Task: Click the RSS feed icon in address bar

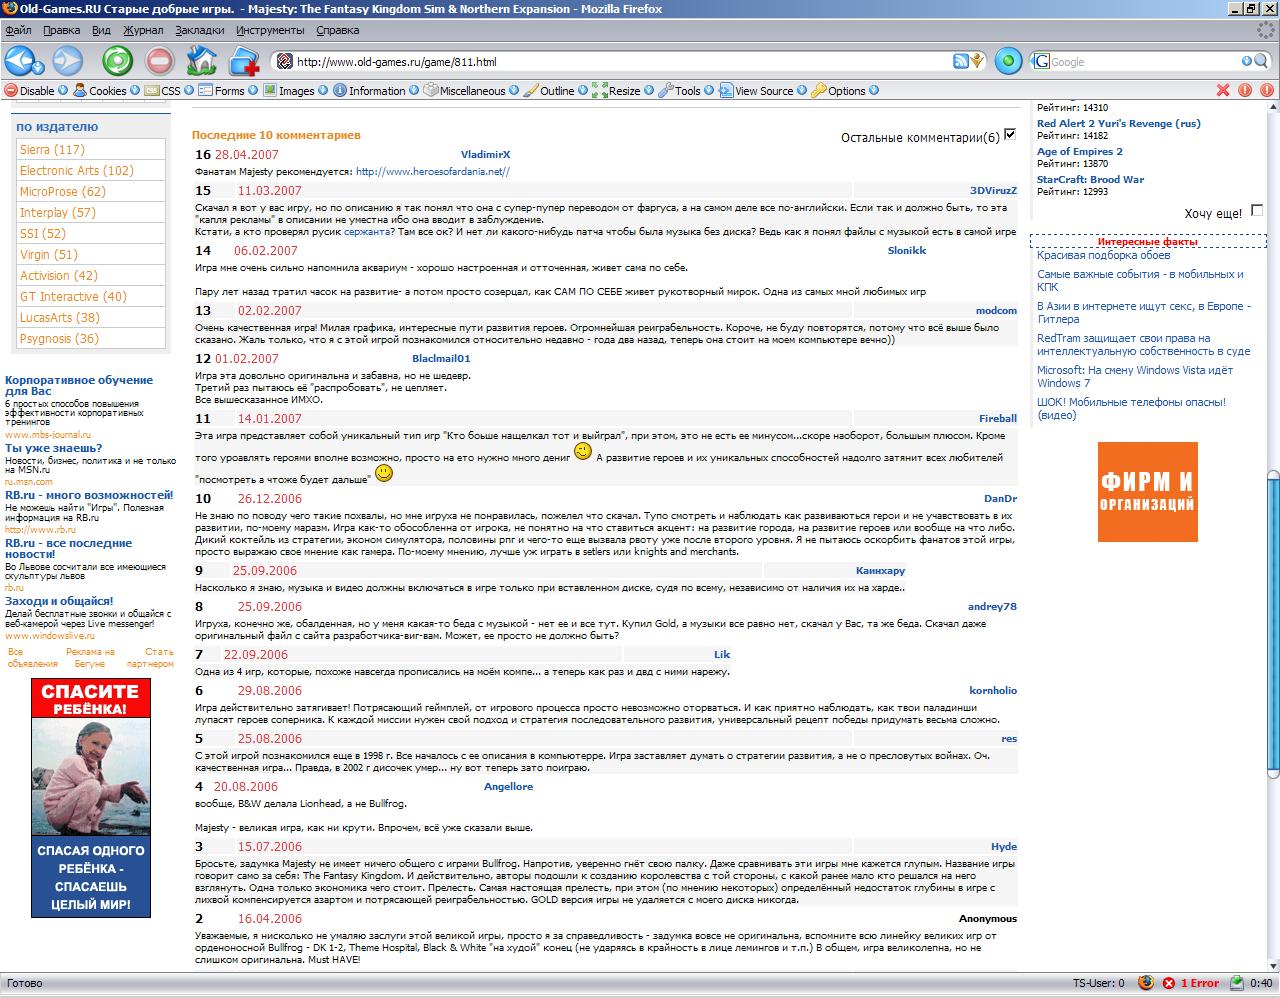Action: pos(960,62)
